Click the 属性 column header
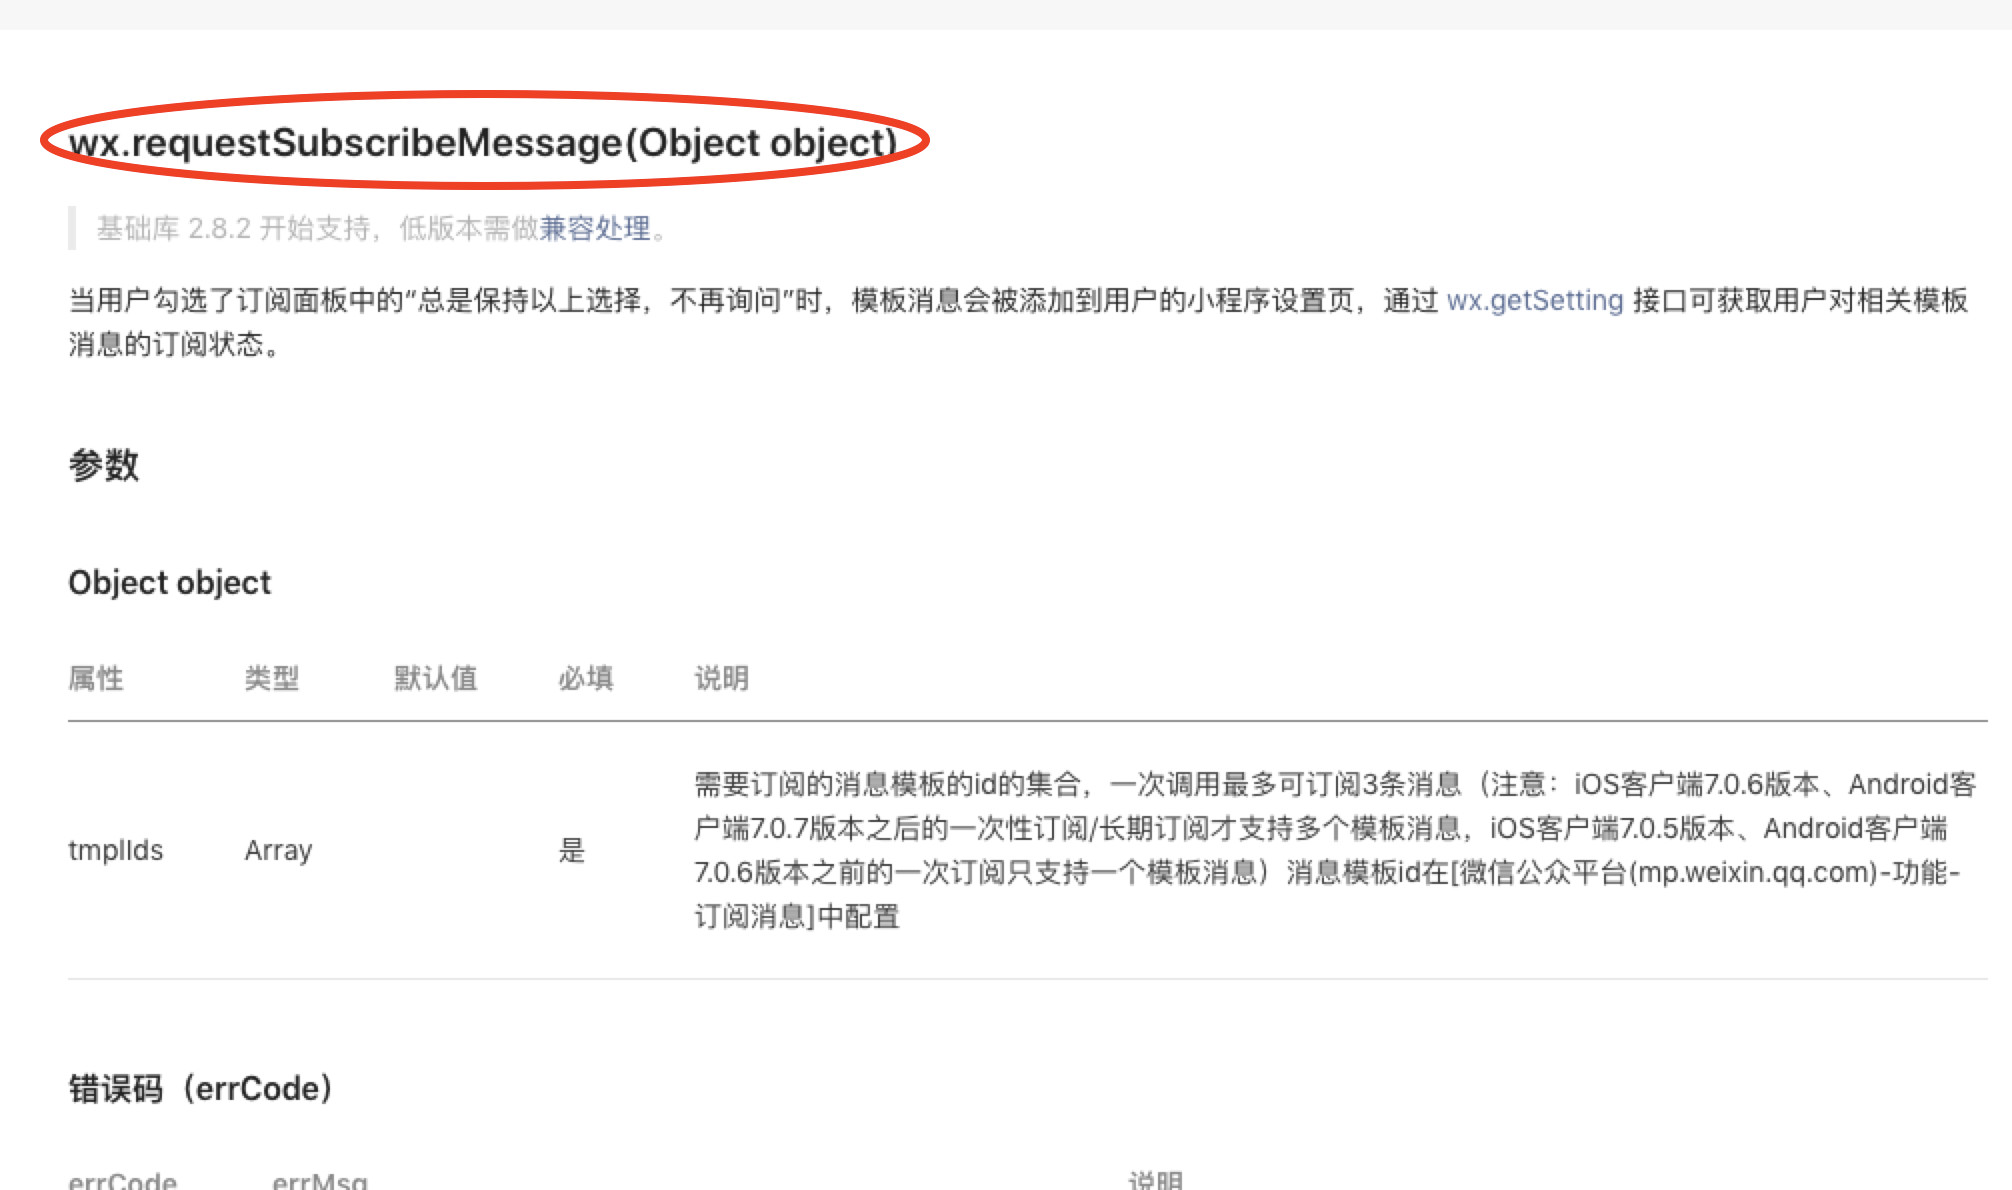This screenshot has height=1190, width=2012. 96,678
